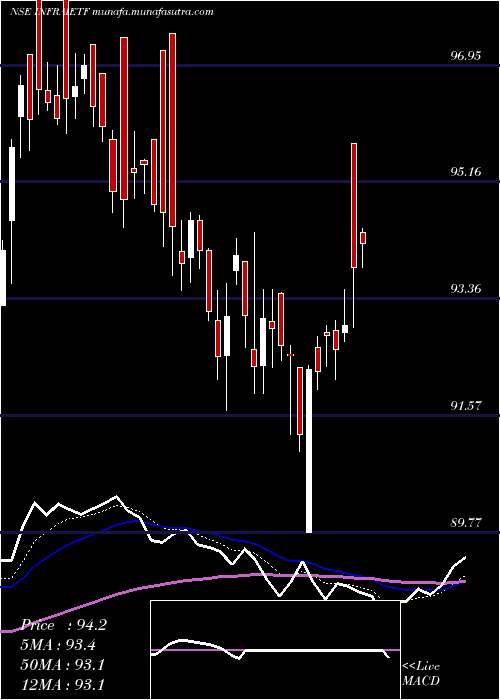
Task: Click the 5MA : 93.4 readout
Action: coord(58,645)
